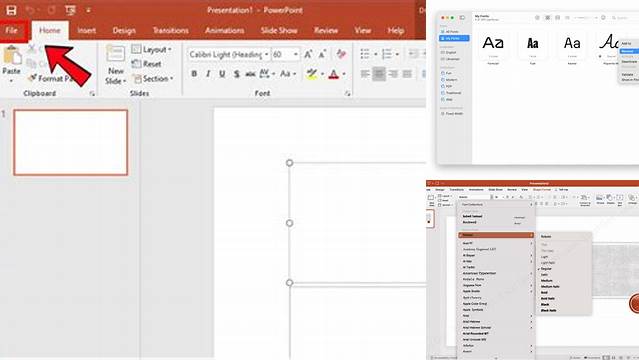
Task: Open the font size dropdown
Action: [296, 54]
